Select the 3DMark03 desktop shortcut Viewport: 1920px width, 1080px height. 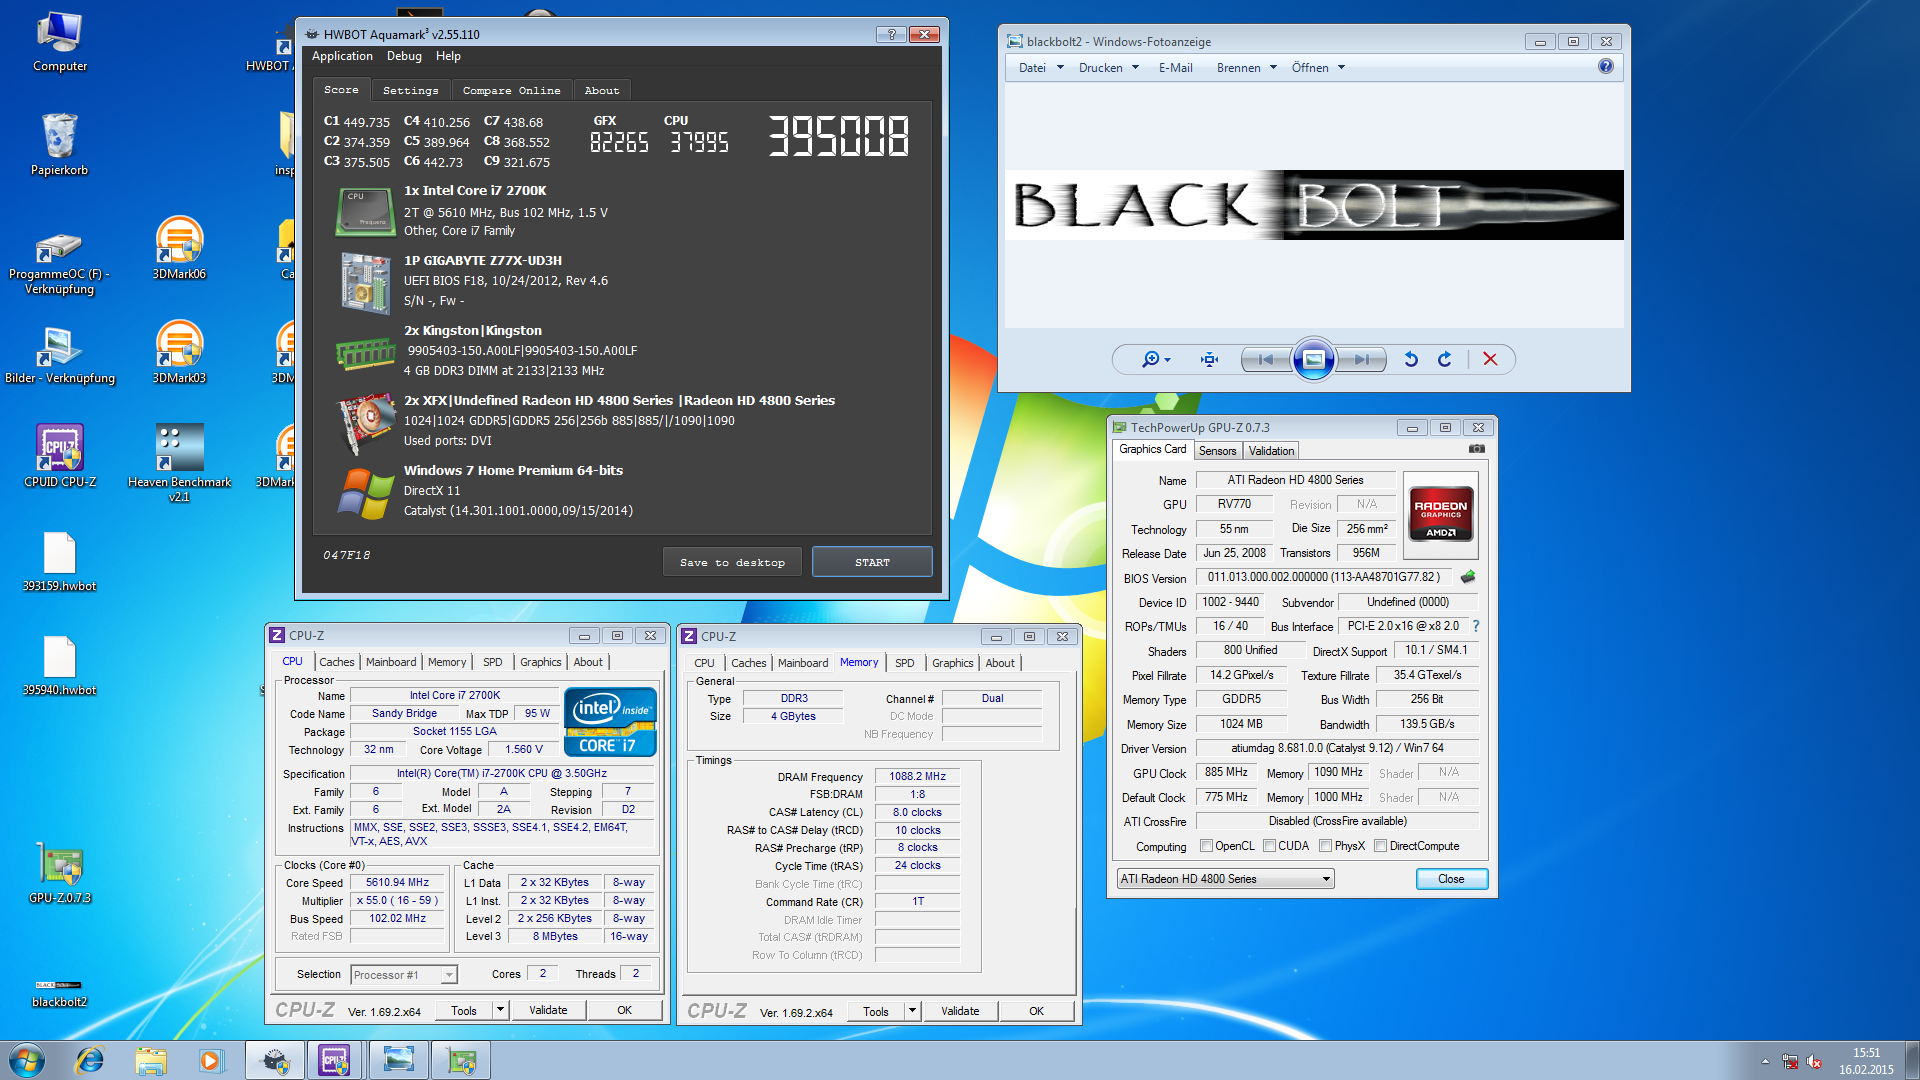179,352
